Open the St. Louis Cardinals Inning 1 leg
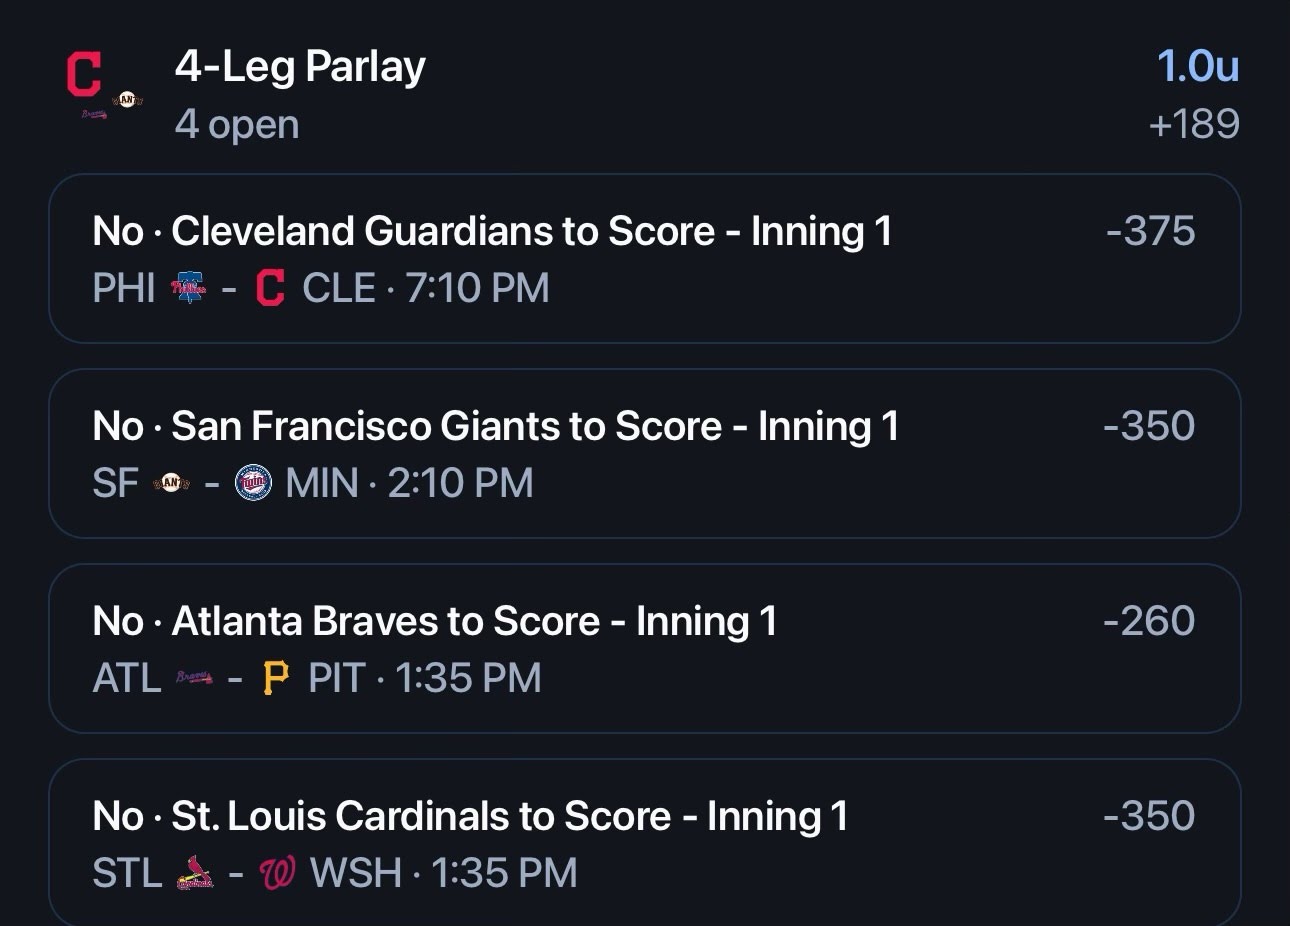 point(645,843)
